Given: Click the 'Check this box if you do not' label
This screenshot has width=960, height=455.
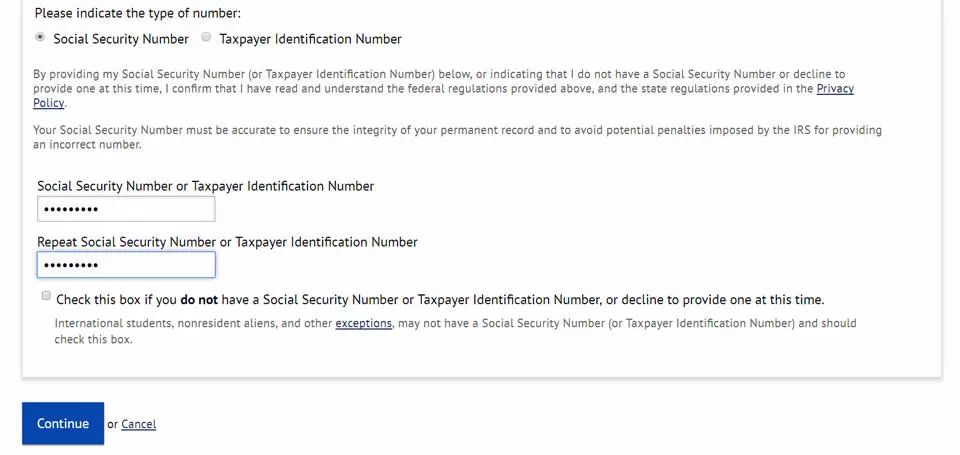Looking at the screenshot, I should click(x=440, y=300).
